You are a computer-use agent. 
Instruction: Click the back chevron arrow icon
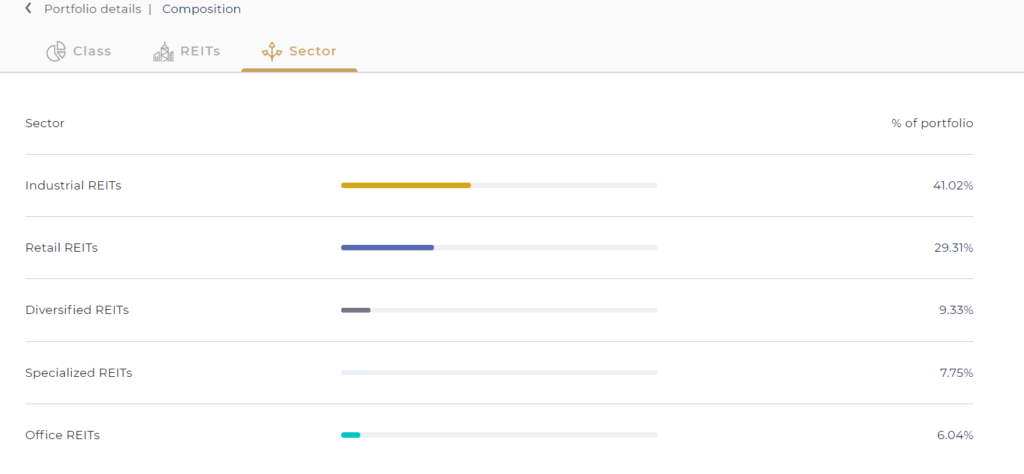28,8
